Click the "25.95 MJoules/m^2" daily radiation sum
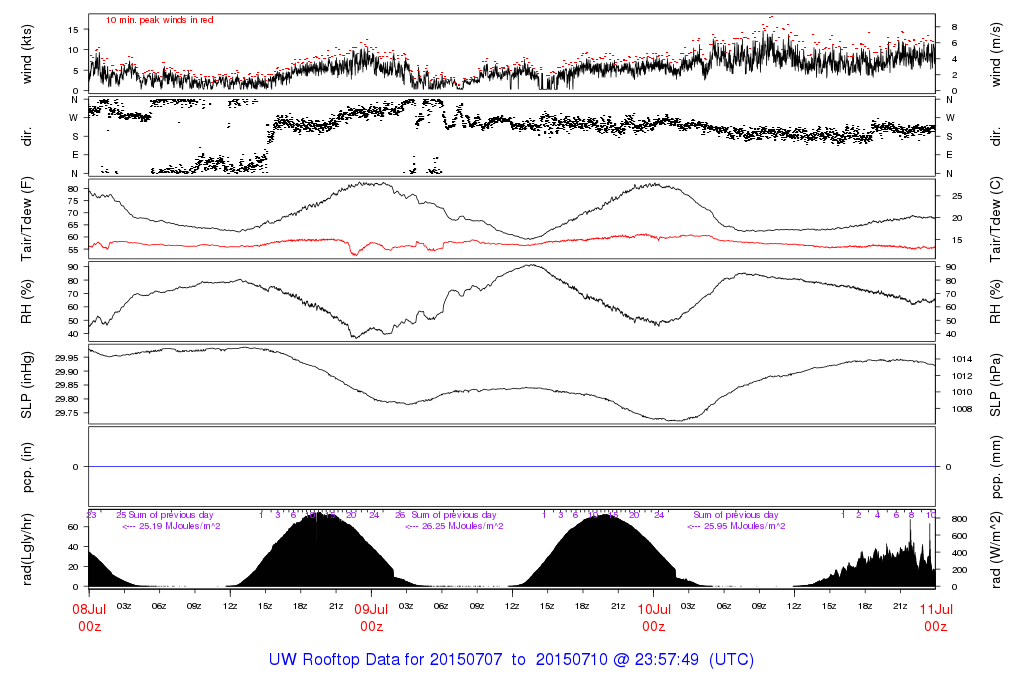1024x700 pixels. tap(744, 526)
